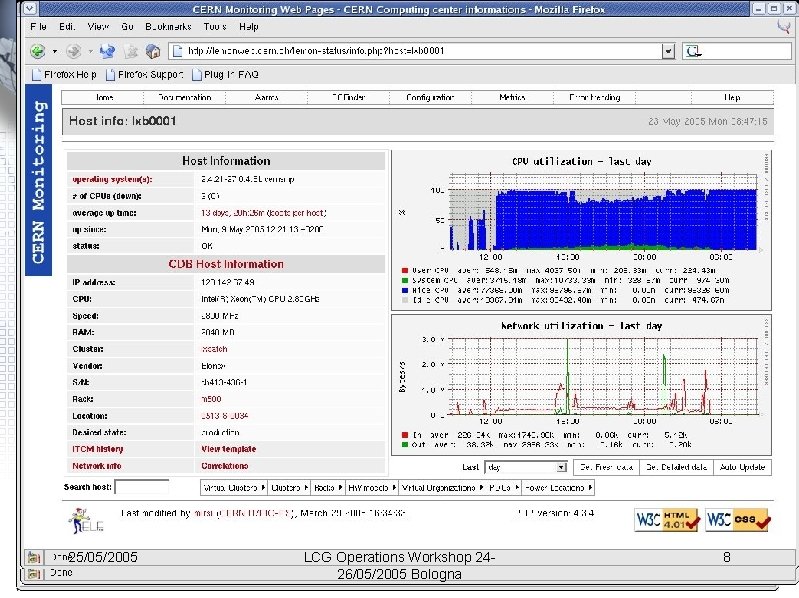The image size is (799, 598).
Task: Open Forward history dropdown arrow
Action: [x=90, y=51]
